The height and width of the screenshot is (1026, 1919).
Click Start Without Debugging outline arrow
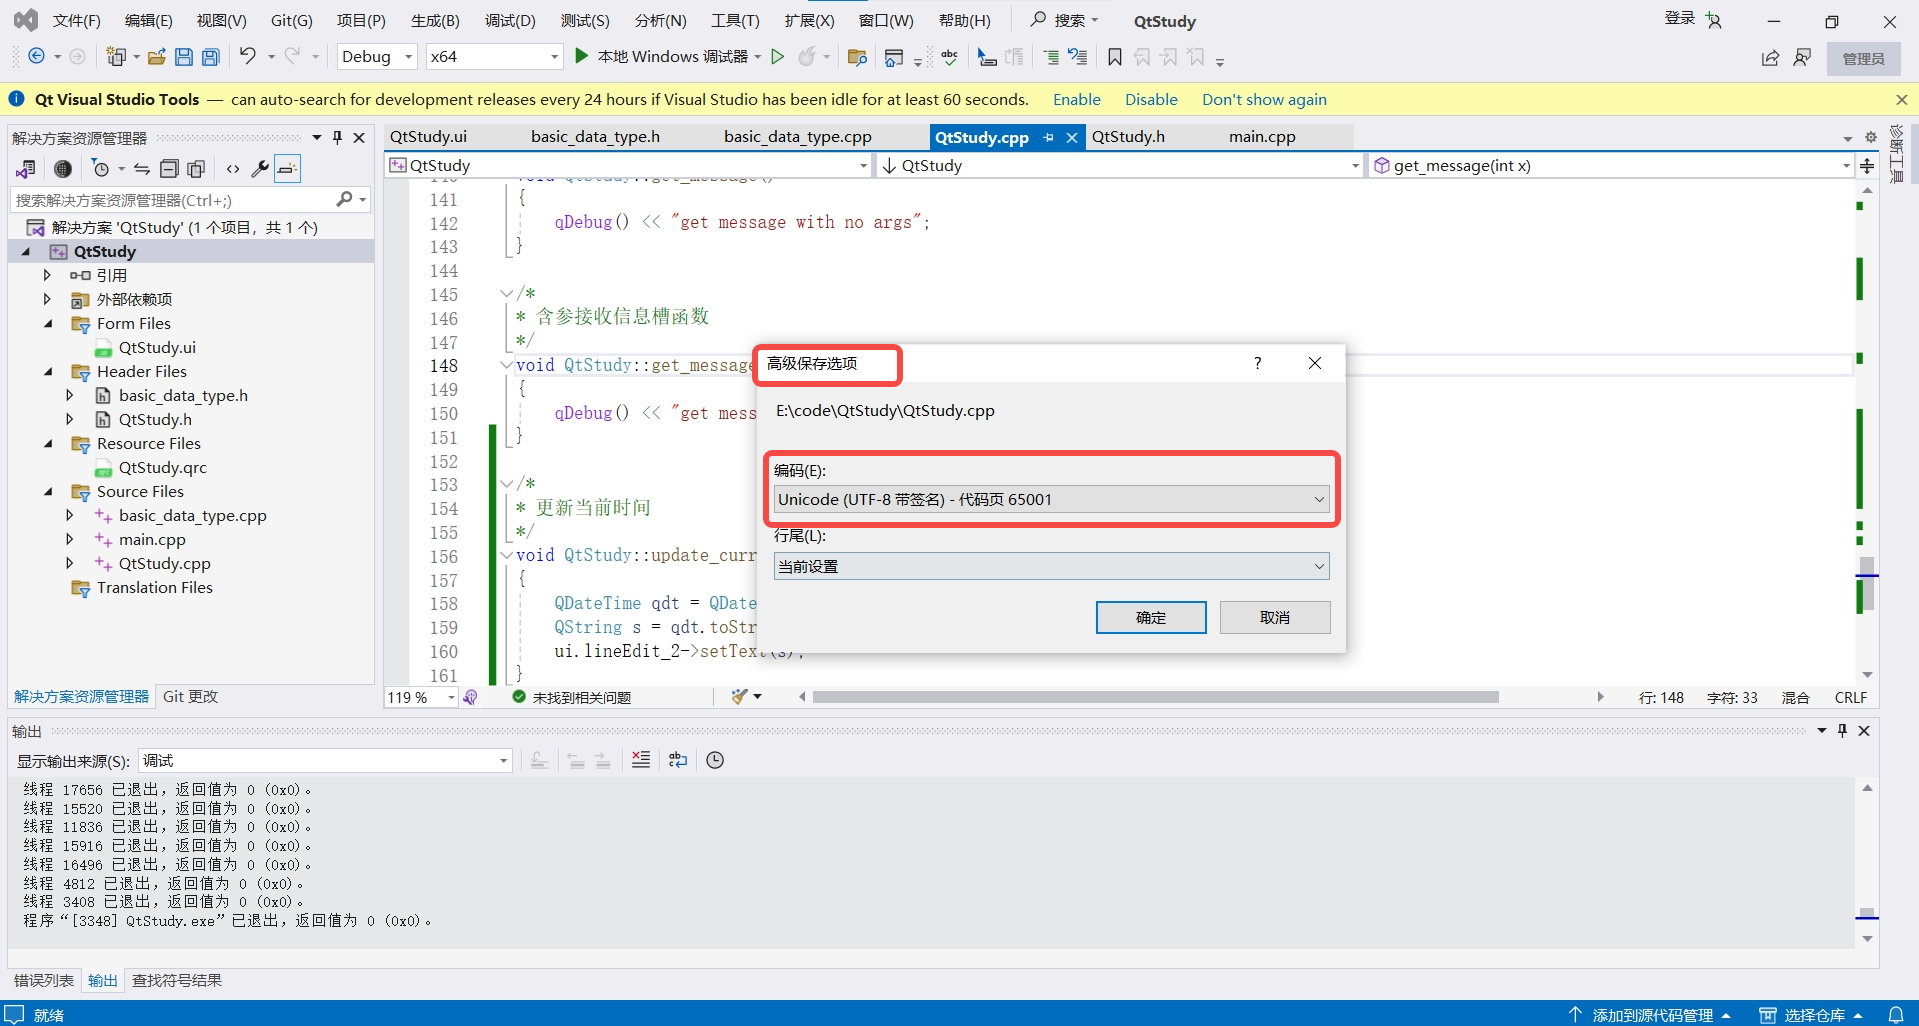click(777, 57)
